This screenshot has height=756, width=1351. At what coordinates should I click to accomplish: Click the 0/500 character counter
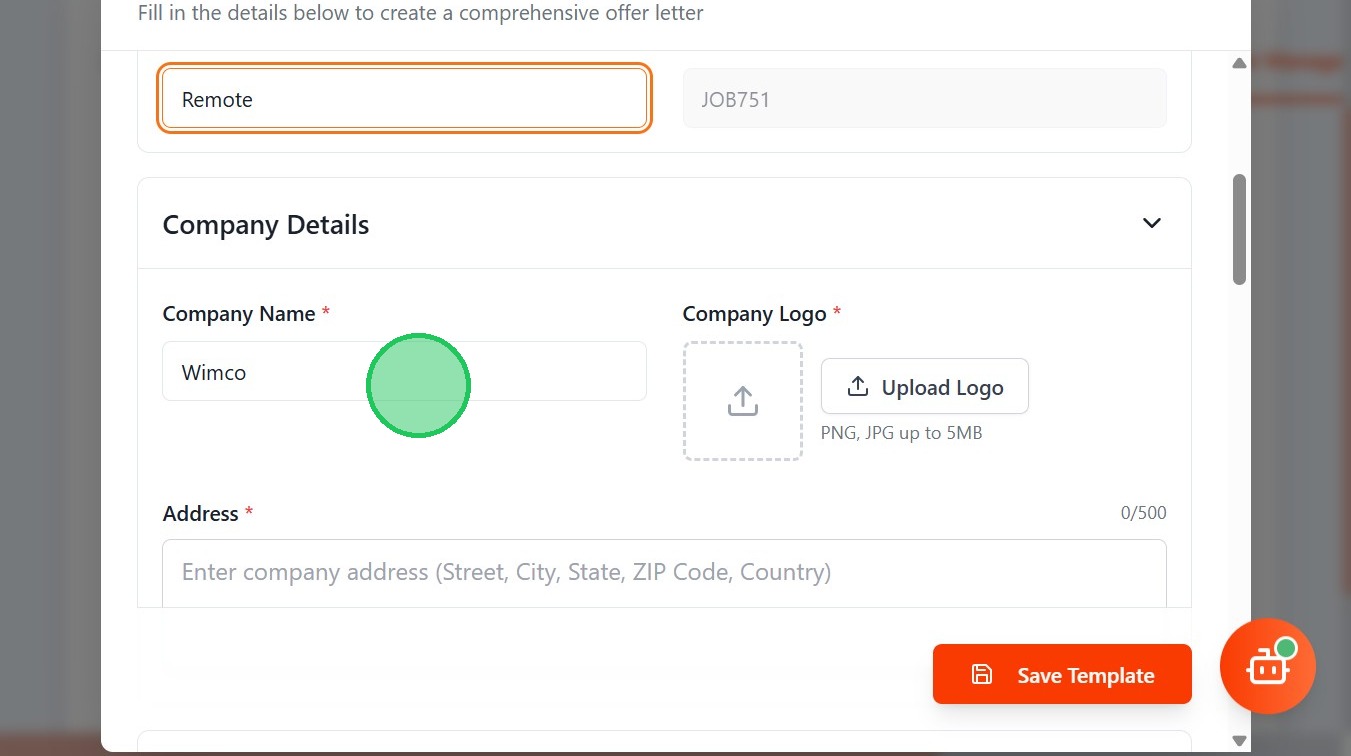[x=1143, y=513]
